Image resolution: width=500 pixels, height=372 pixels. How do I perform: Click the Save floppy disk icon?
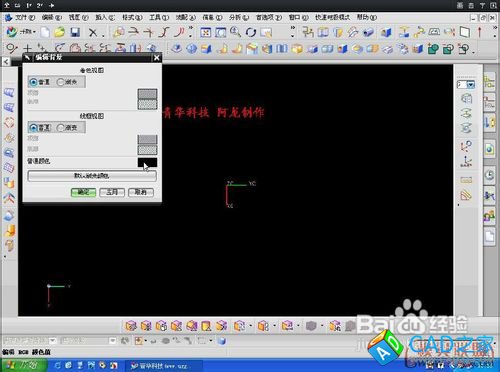pyautogui.click(x=75, y=32)
